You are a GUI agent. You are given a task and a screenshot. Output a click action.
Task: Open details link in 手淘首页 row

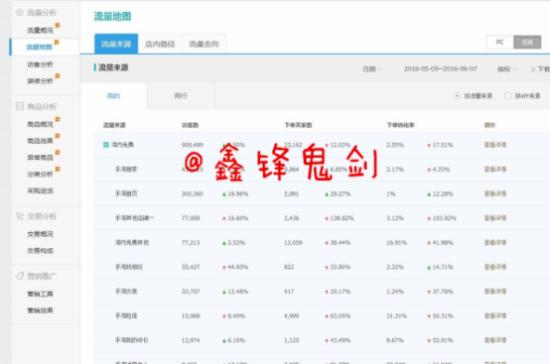(x=495, y=194)
